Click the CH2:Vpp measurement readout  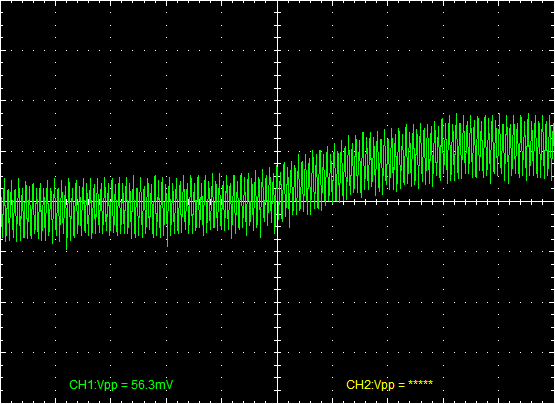click(389, 385)
